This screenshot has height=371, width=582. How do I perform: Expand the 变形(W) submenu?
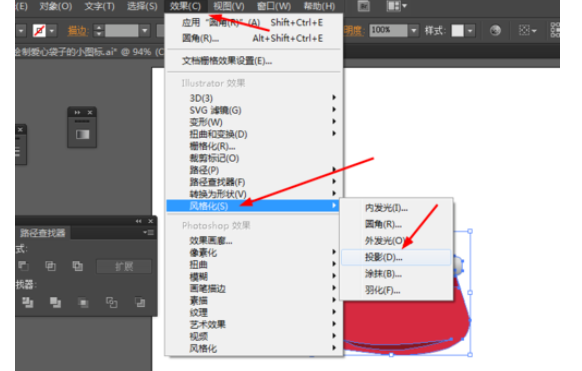tap(253, 122)
